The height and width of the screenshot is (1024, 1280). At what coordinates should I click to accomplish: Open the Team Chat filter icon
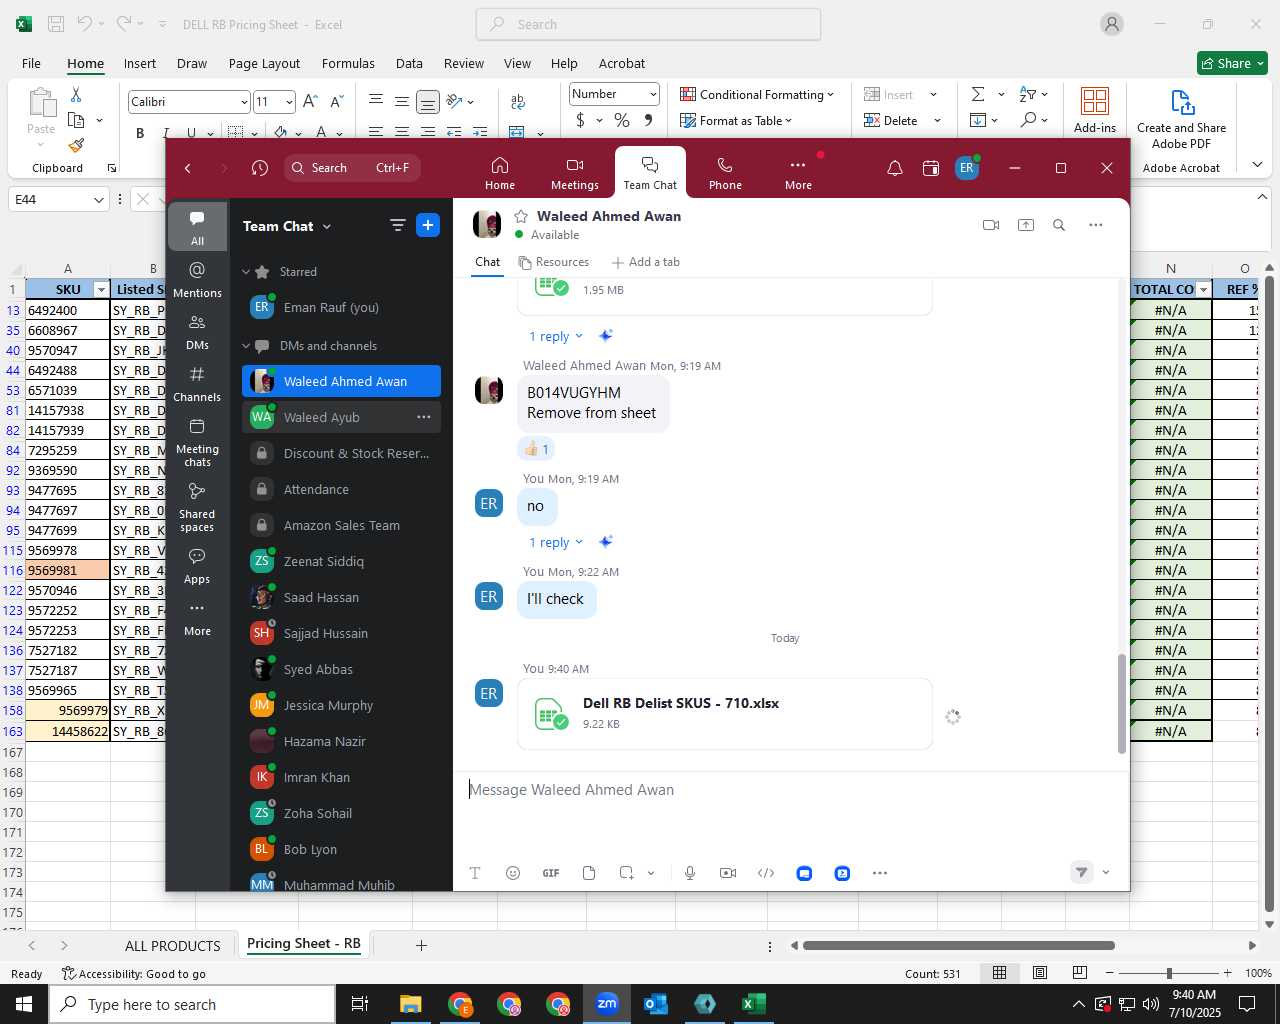[397, 226]
